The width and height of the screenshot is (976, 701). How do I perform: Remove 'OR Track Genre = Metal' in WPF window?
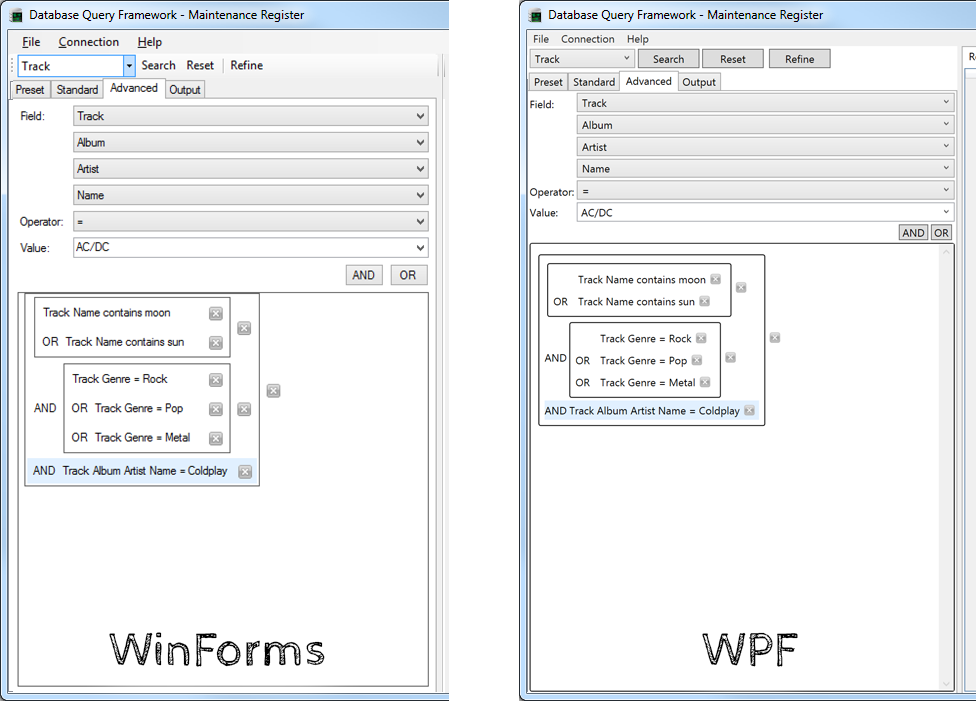705,382
